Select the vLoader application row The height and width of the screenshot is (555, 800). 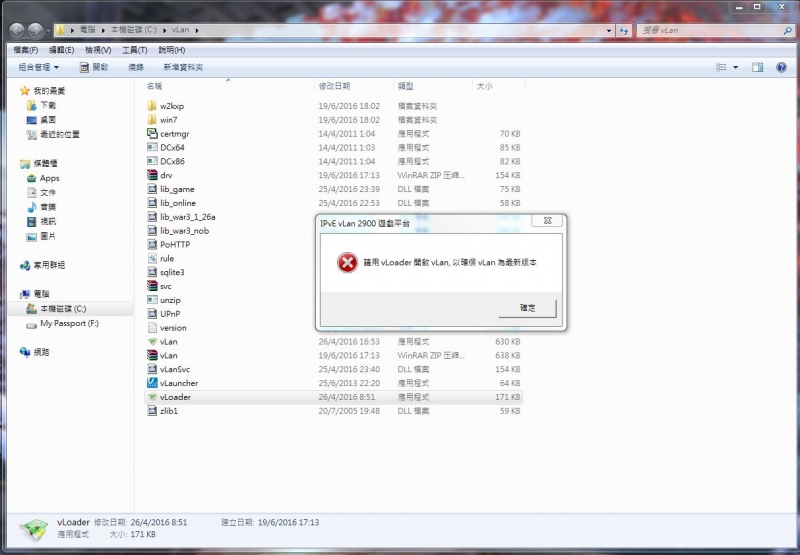(x=334, y=397)
